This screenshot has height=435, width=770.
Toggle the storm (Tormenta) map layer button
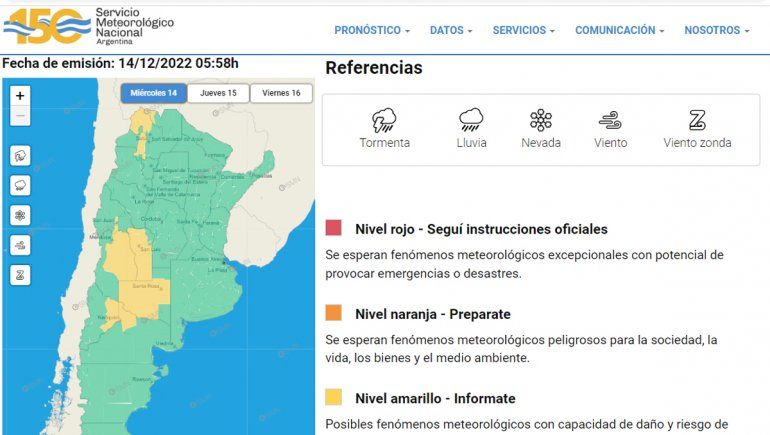[21, 156]
